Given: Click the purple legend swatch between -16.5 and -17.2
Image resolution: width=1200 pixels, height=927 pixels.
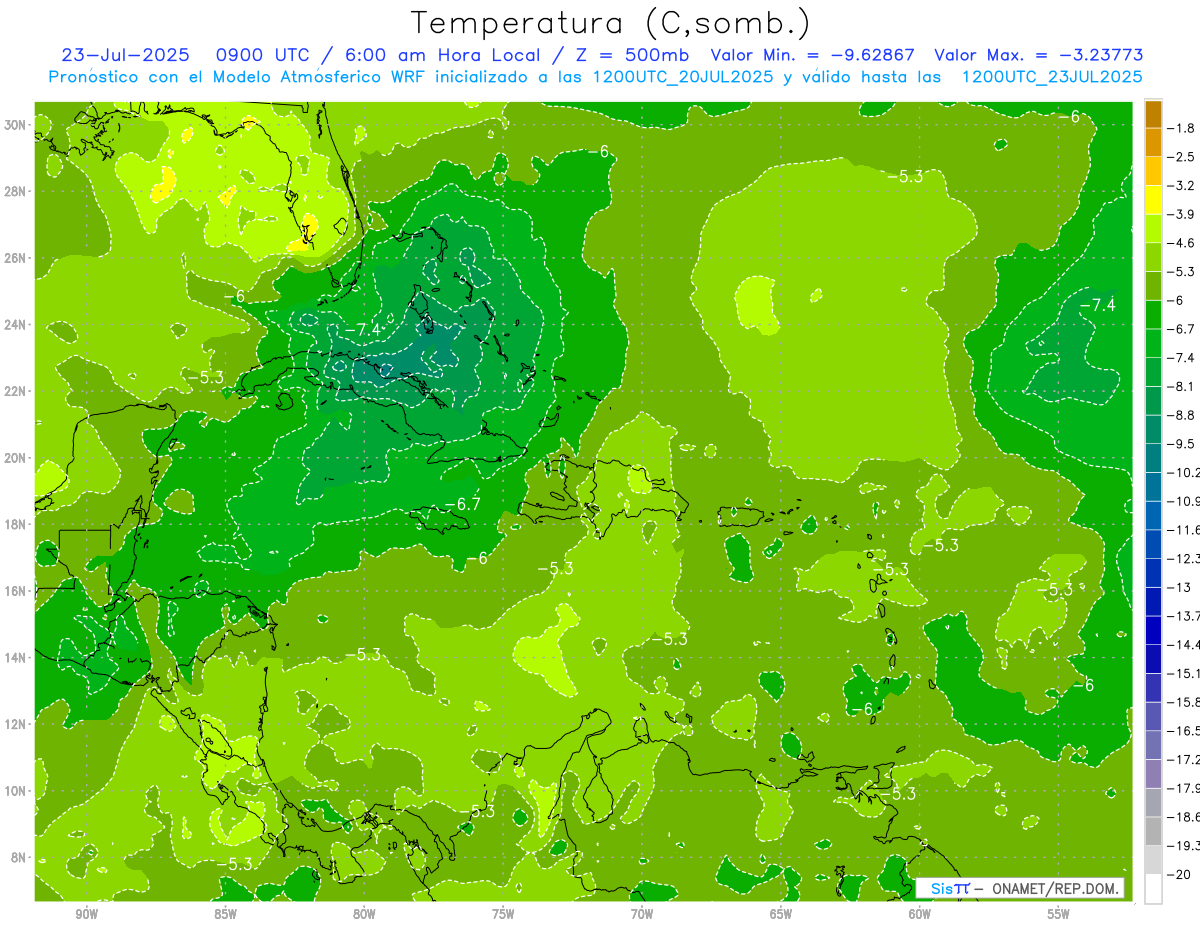Looking at the screenshot, I should 1153,745.
